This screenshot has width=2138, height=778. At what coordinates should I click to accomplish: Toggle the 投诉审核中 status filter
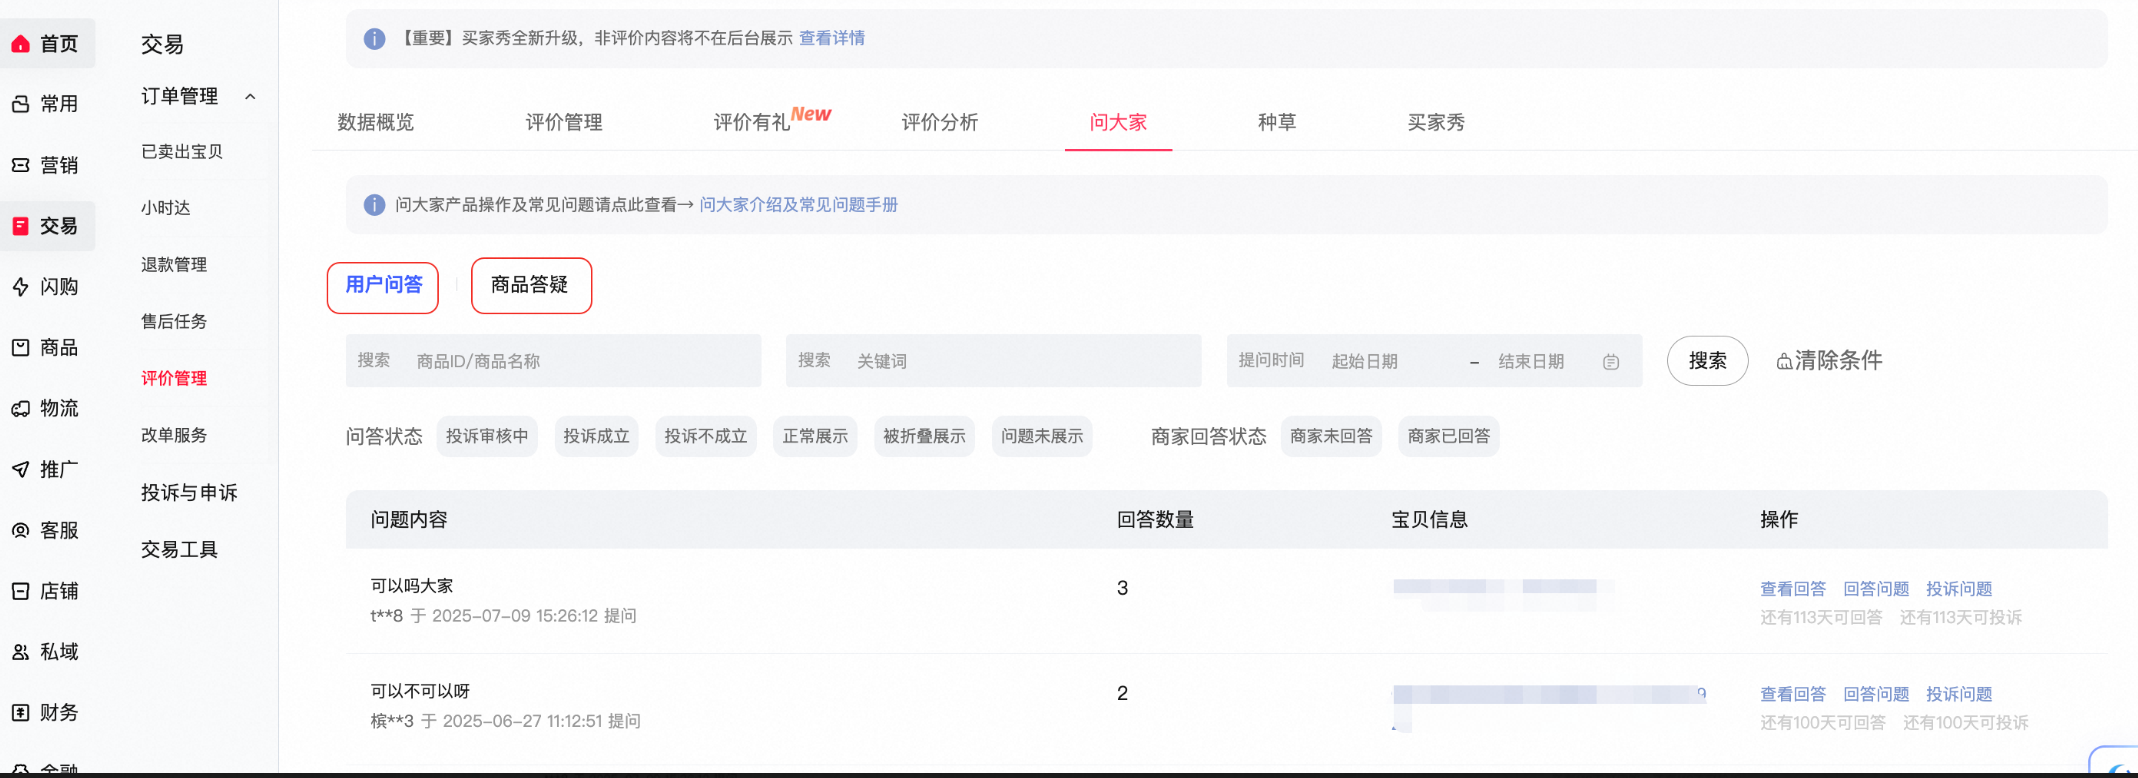487,437
